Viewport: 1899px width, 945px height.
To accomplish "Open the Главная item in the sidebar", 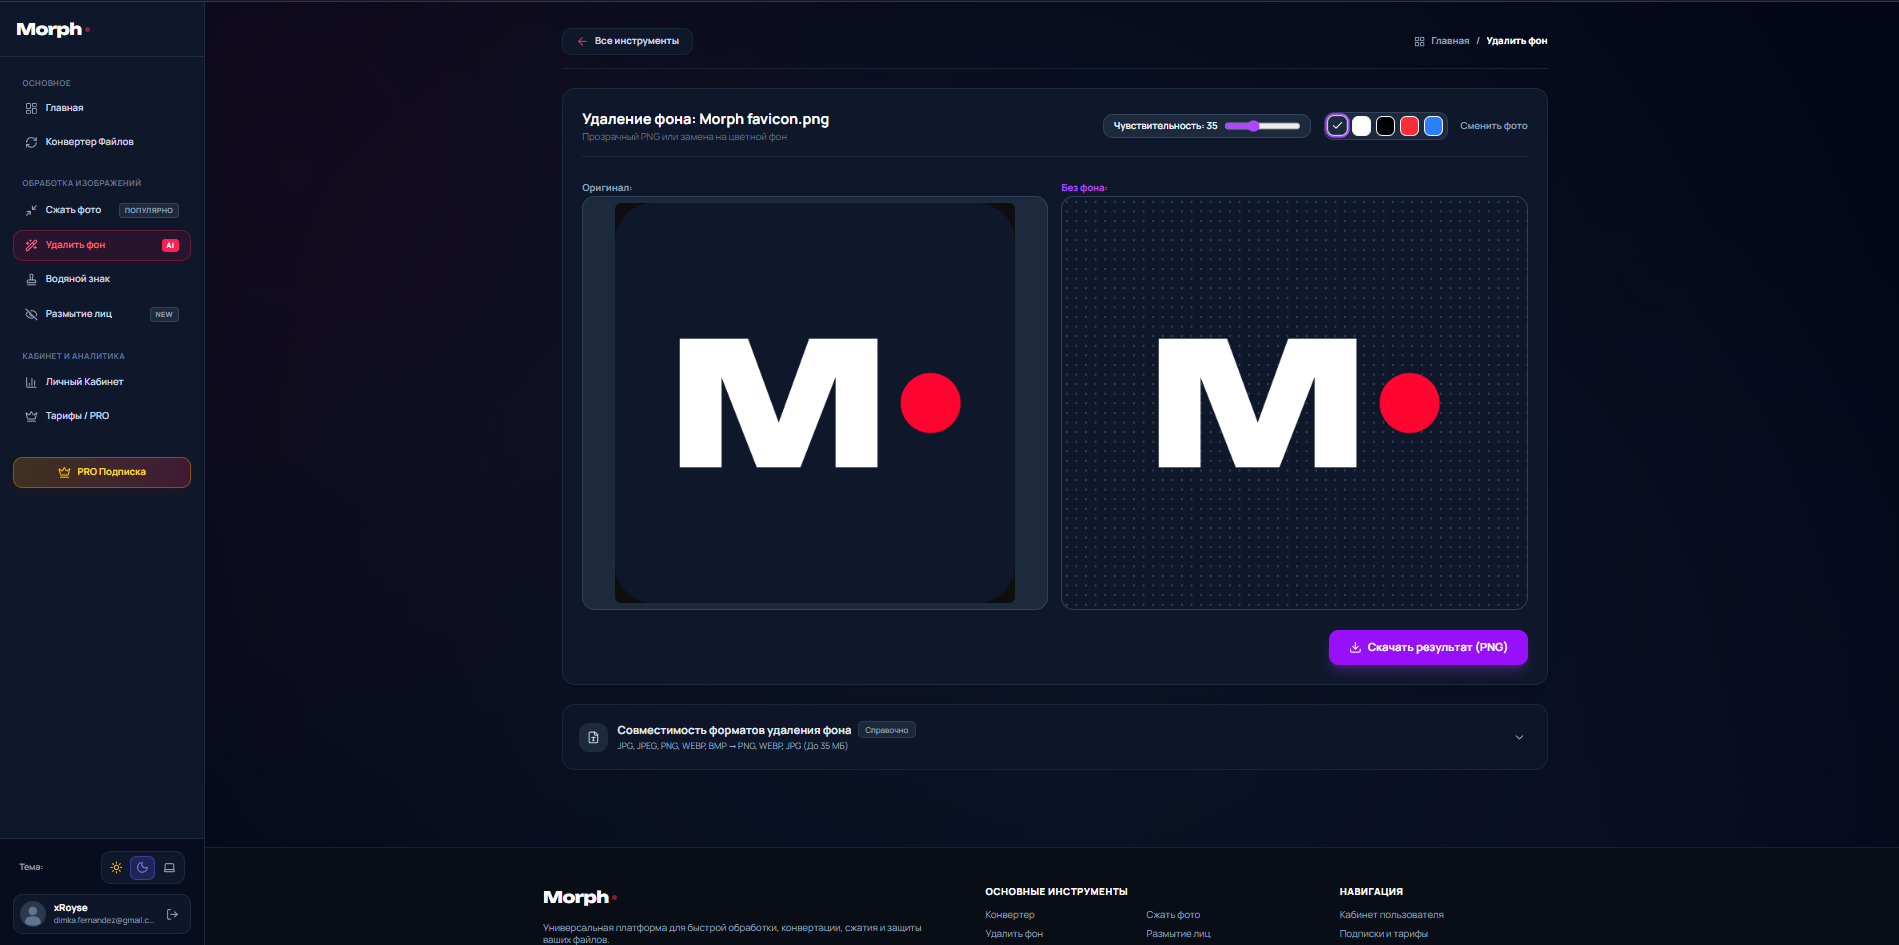I will click(102, 108).
